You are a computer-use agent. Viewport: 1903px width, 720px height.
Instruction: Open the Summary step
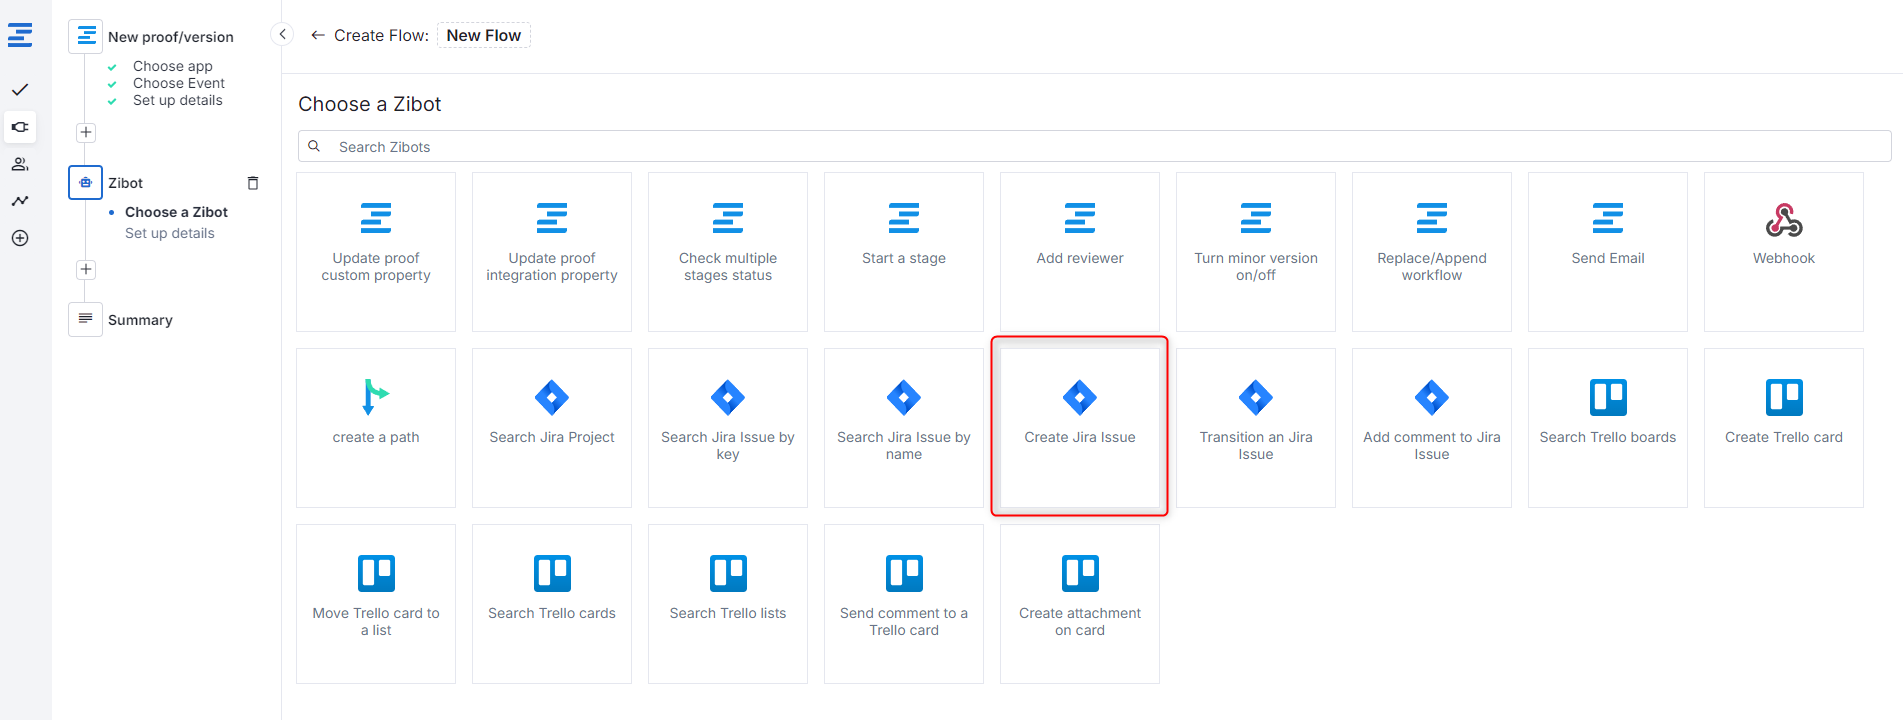pos(140,320)
